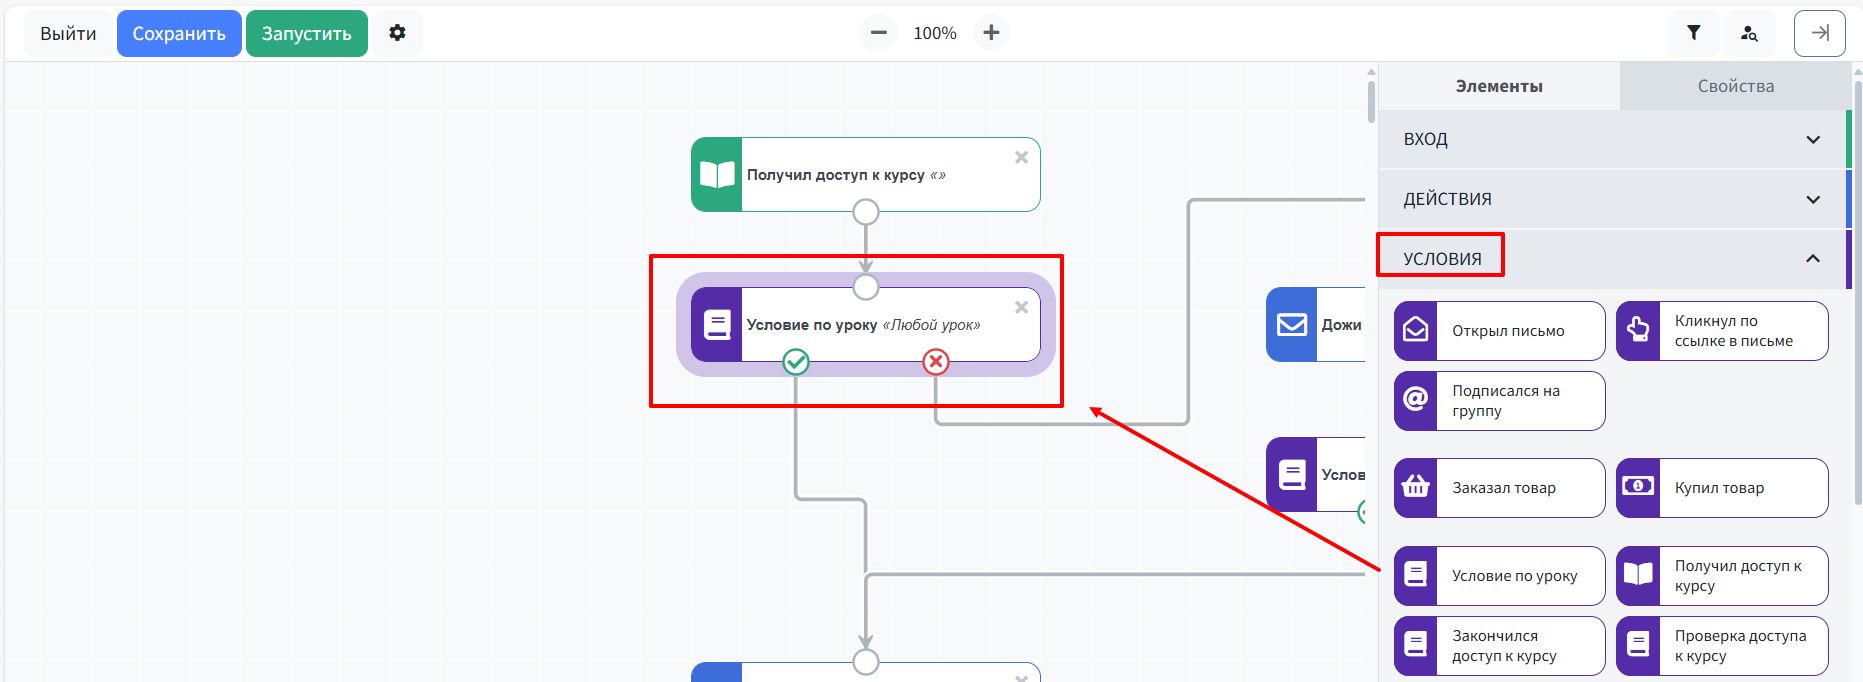Click the 'Выйти' button
1863x682 pixels.
68,33
